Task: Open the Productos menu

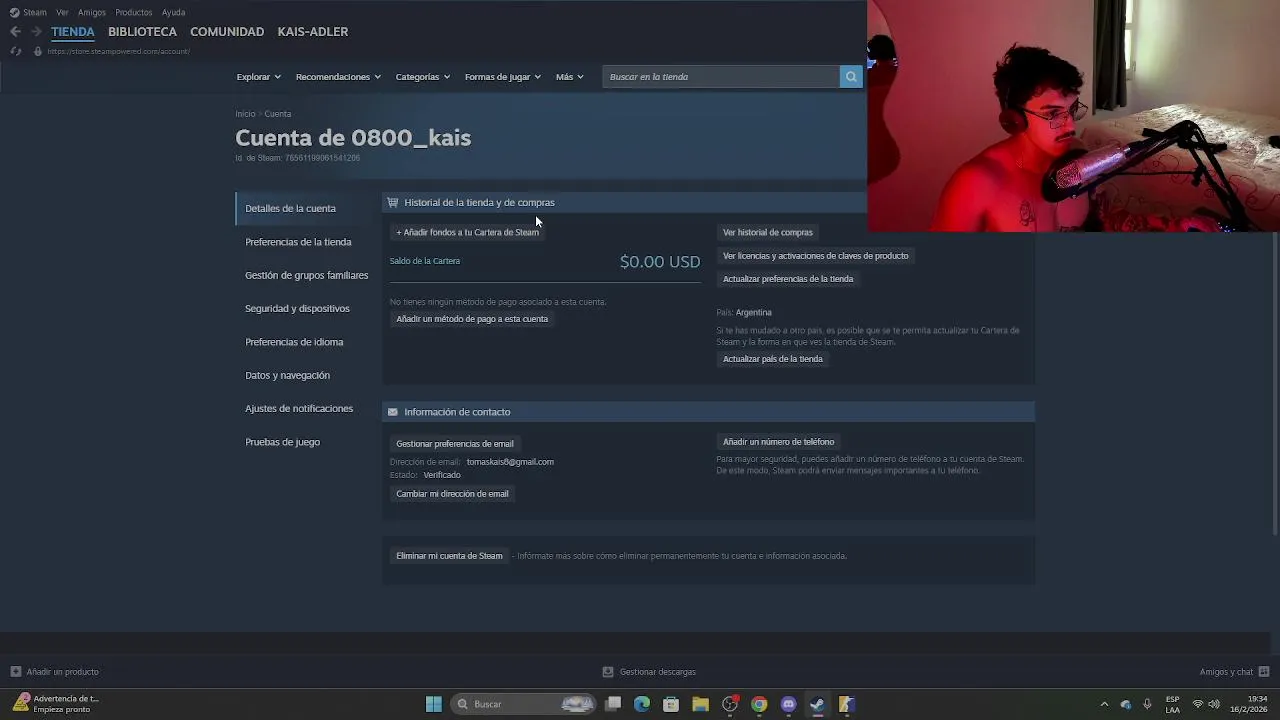Action: 134,12
